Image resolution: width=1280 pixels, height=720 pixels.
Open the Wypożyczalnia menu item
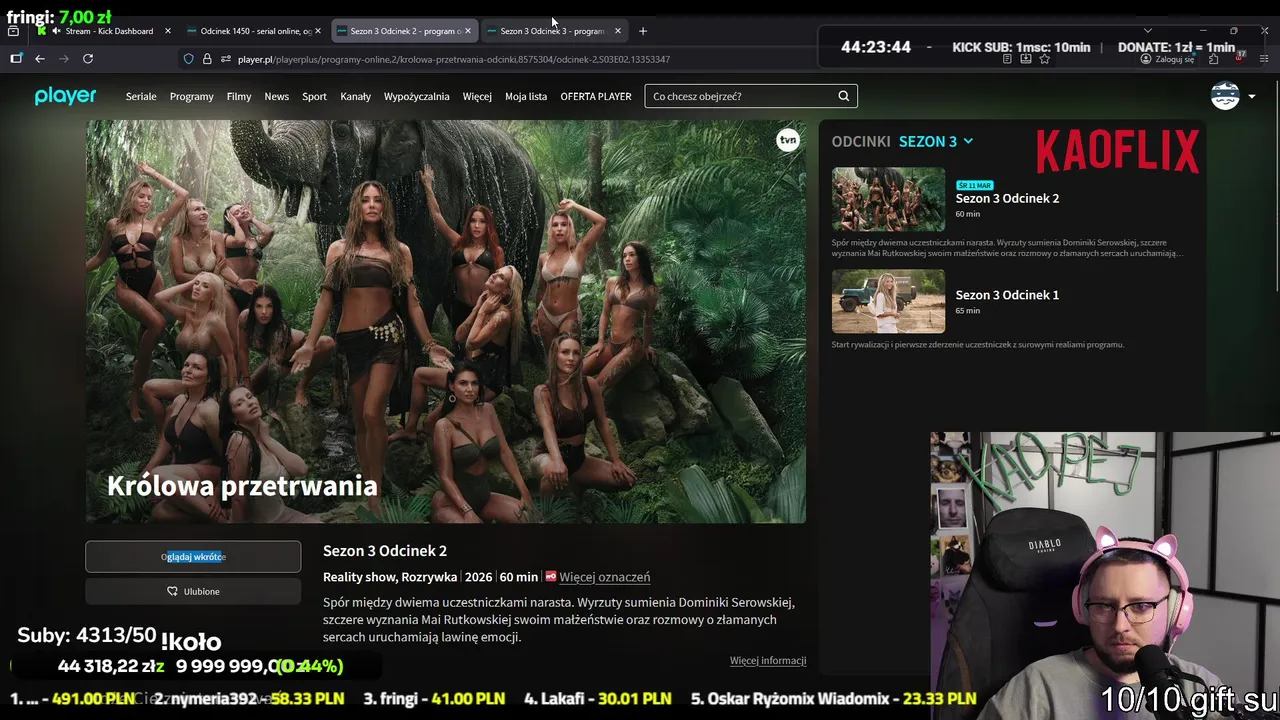tap(417, 96)
